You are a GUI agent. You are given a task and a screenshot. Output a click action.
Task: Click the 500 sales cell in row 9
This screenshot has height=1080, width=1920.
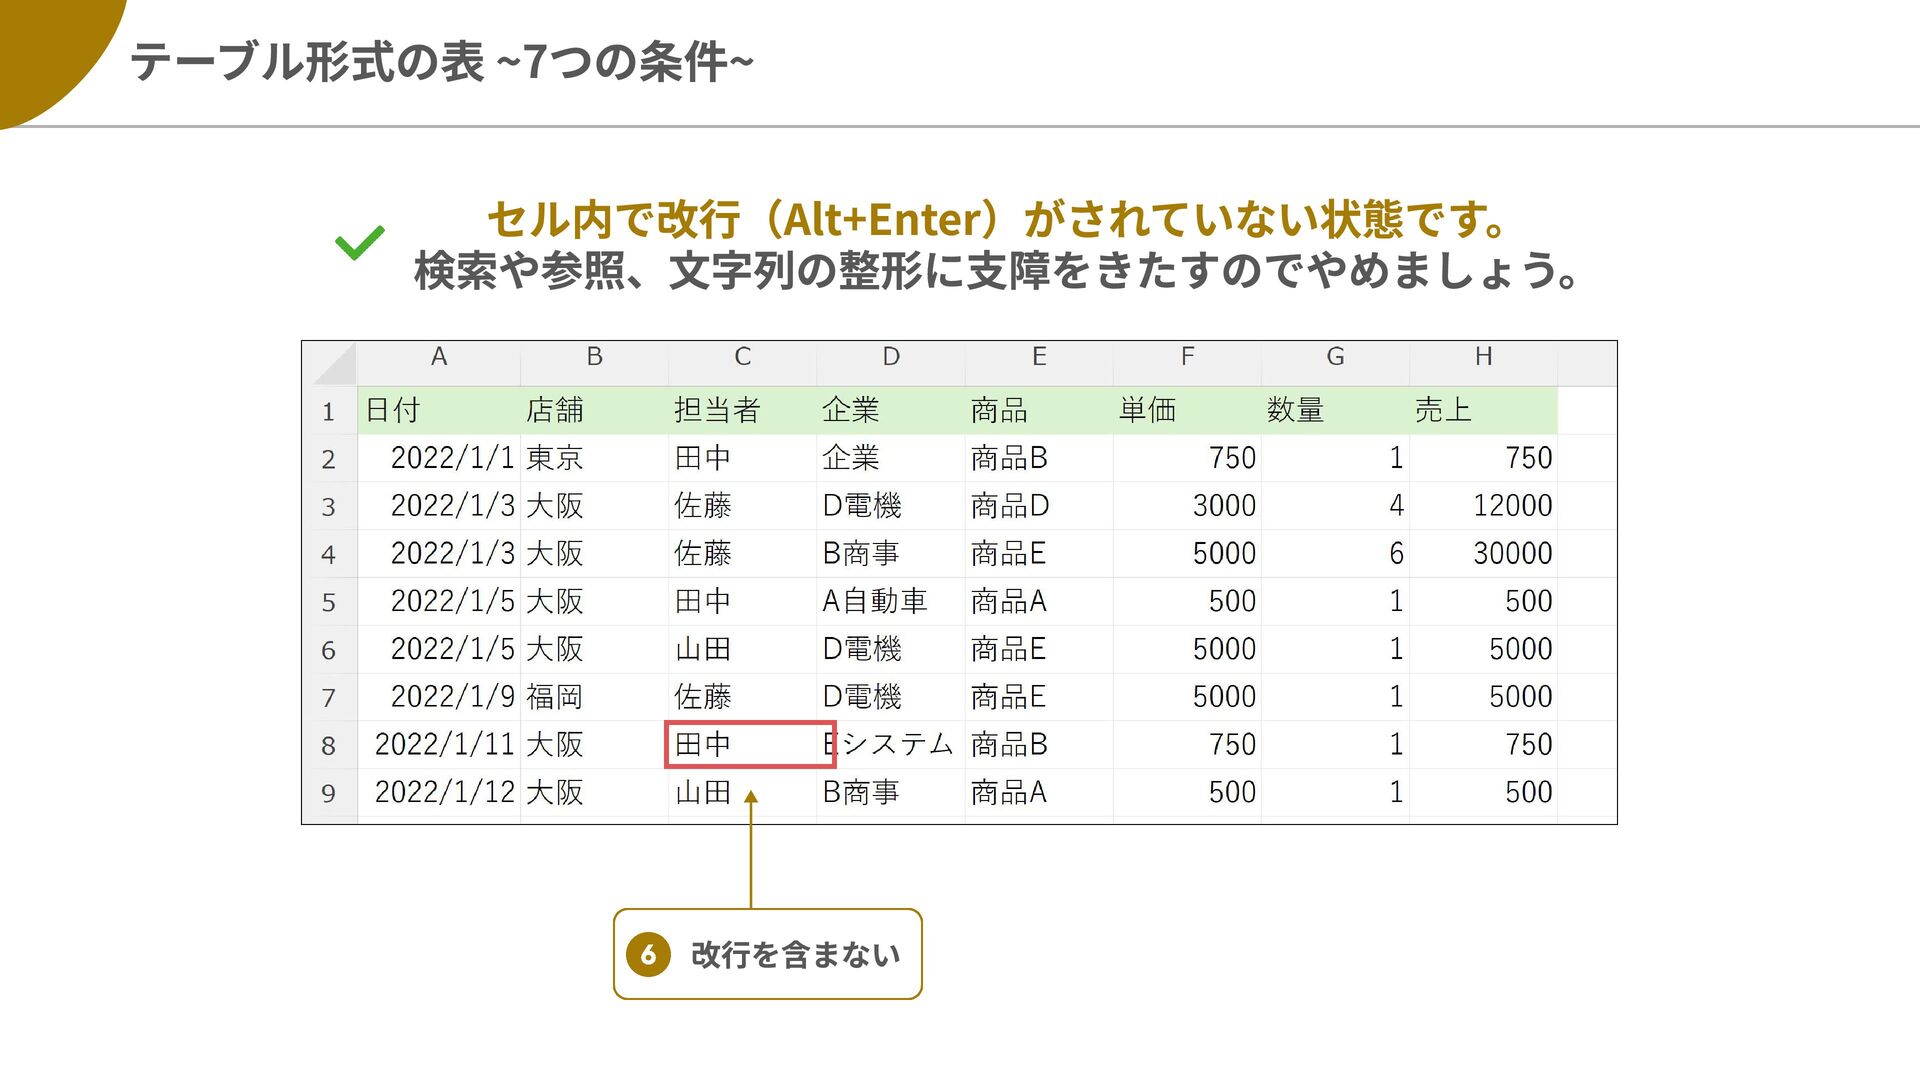(x=1483, y=793)
